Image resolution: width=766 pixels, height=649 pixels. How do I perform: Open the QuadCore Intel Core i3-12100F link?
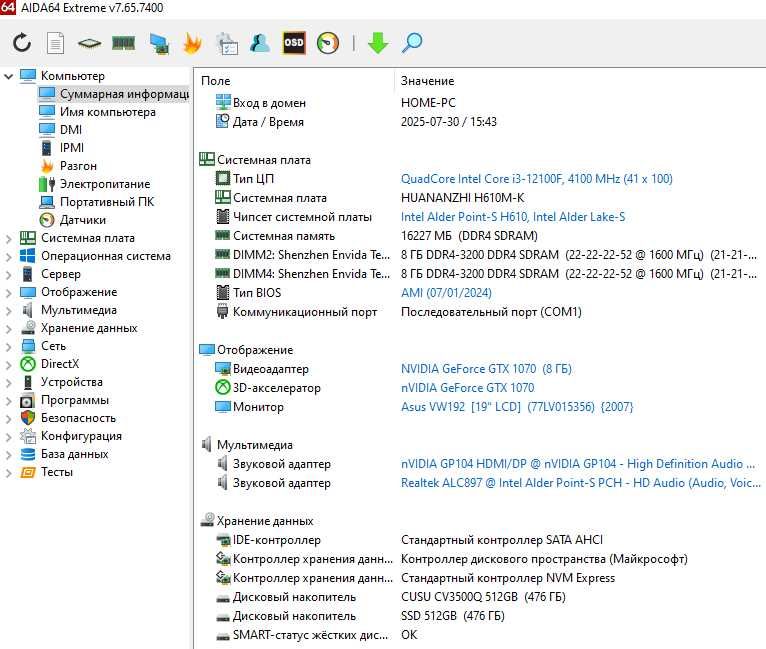pos(536,179)
